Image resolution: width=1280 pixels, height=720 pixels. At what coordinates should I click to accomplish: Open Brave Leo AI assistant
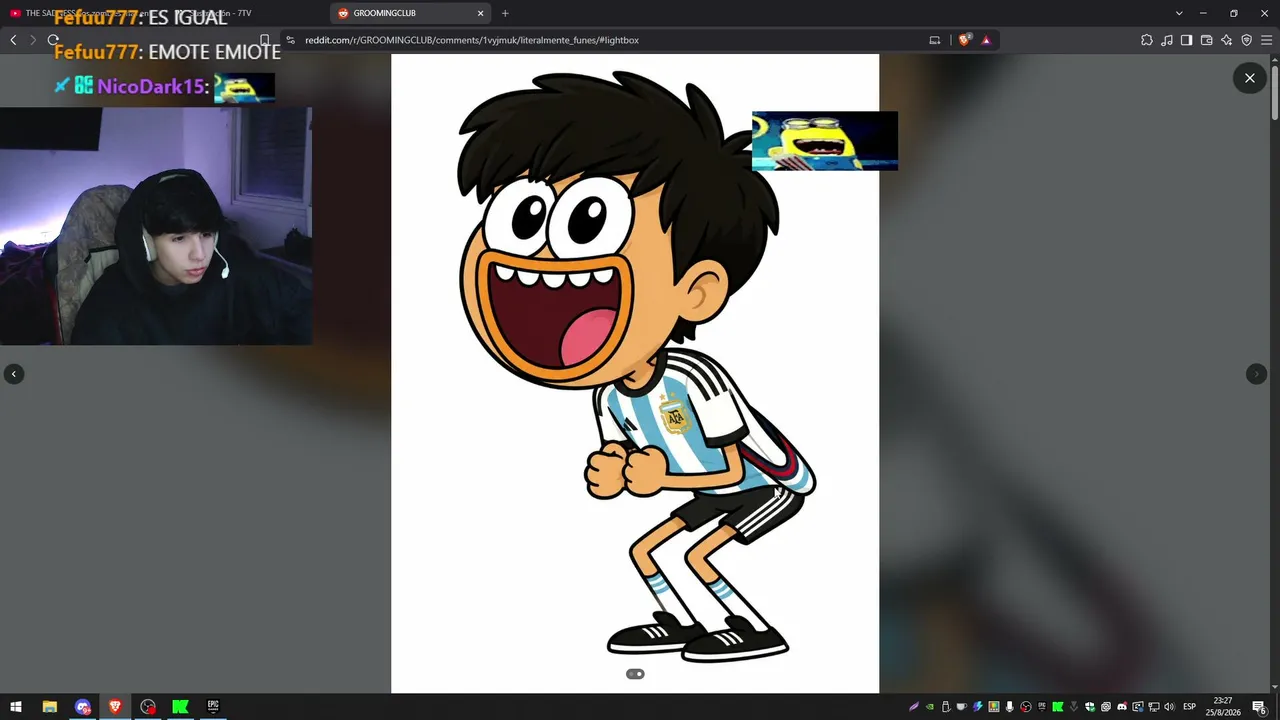pos(1226,40)
